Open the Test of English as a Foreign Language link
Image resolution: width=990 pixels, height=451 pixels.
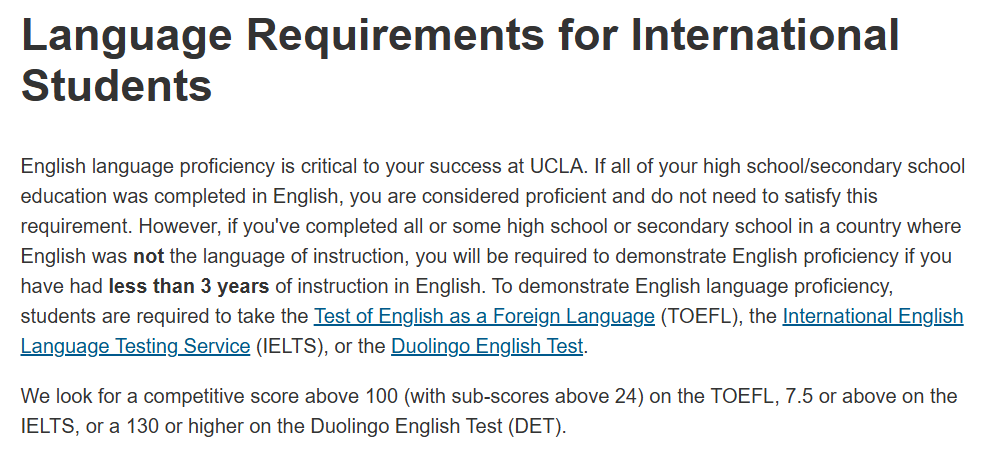tap(484, 317)
